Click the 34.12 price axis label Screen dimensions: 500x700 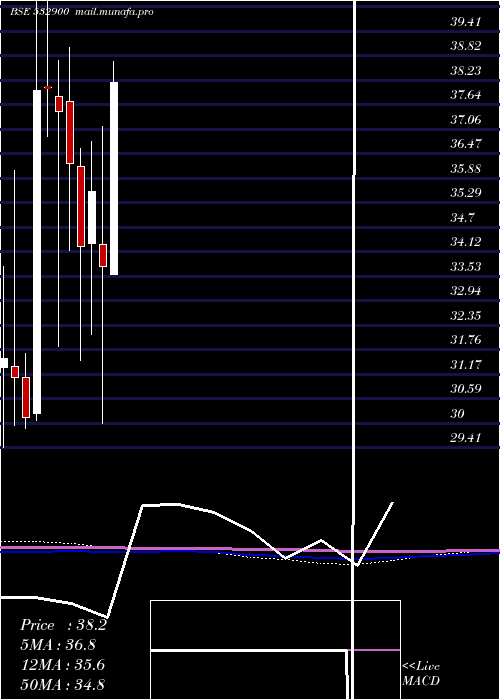tap(466, 242)
